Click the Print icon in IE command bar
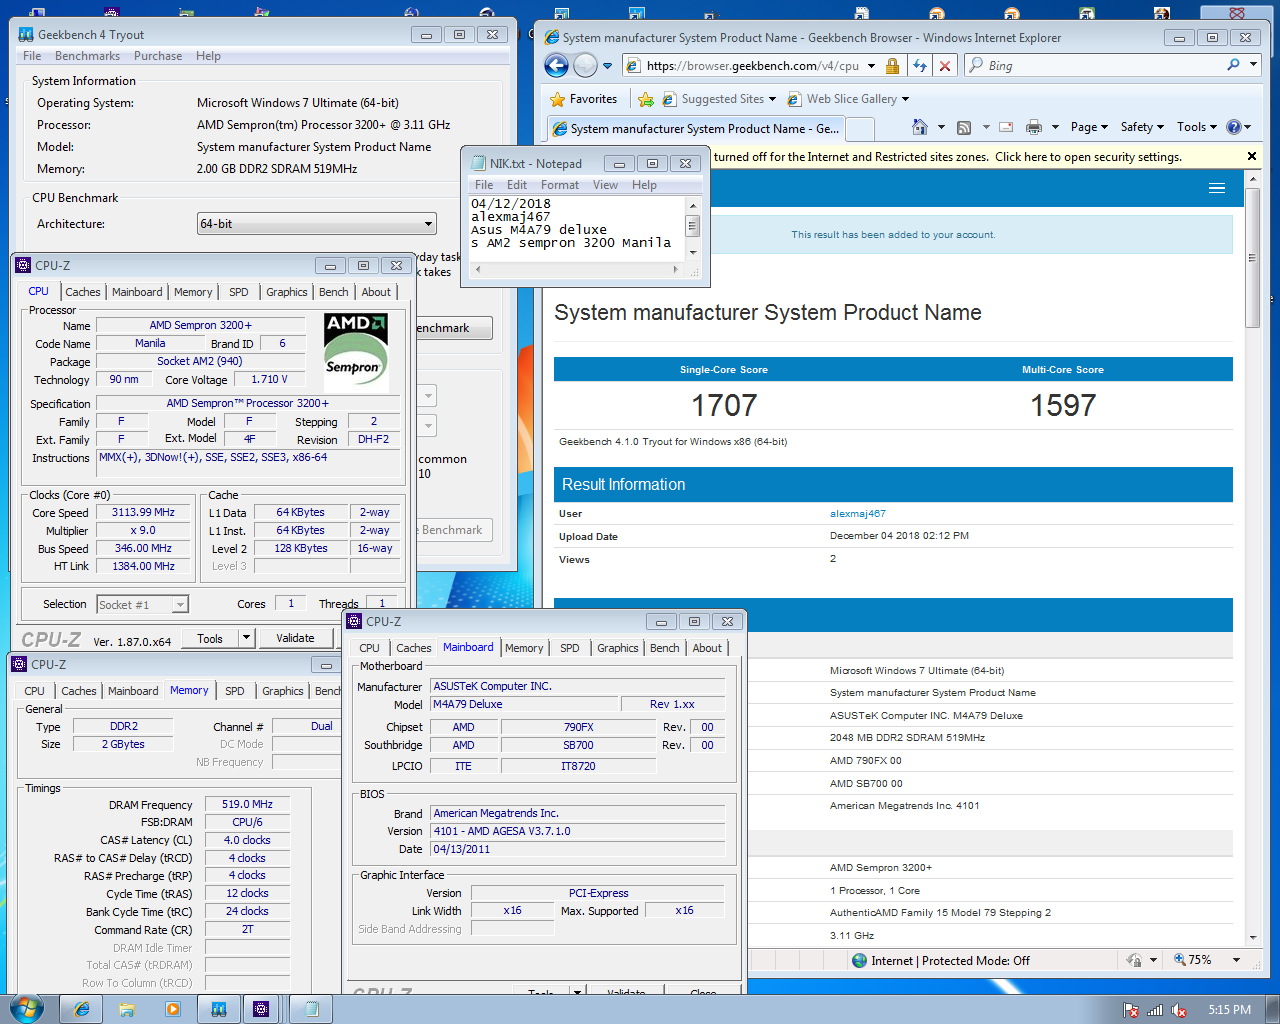The height and width of the screenshot is (1024, 1280). (1034, 127)
